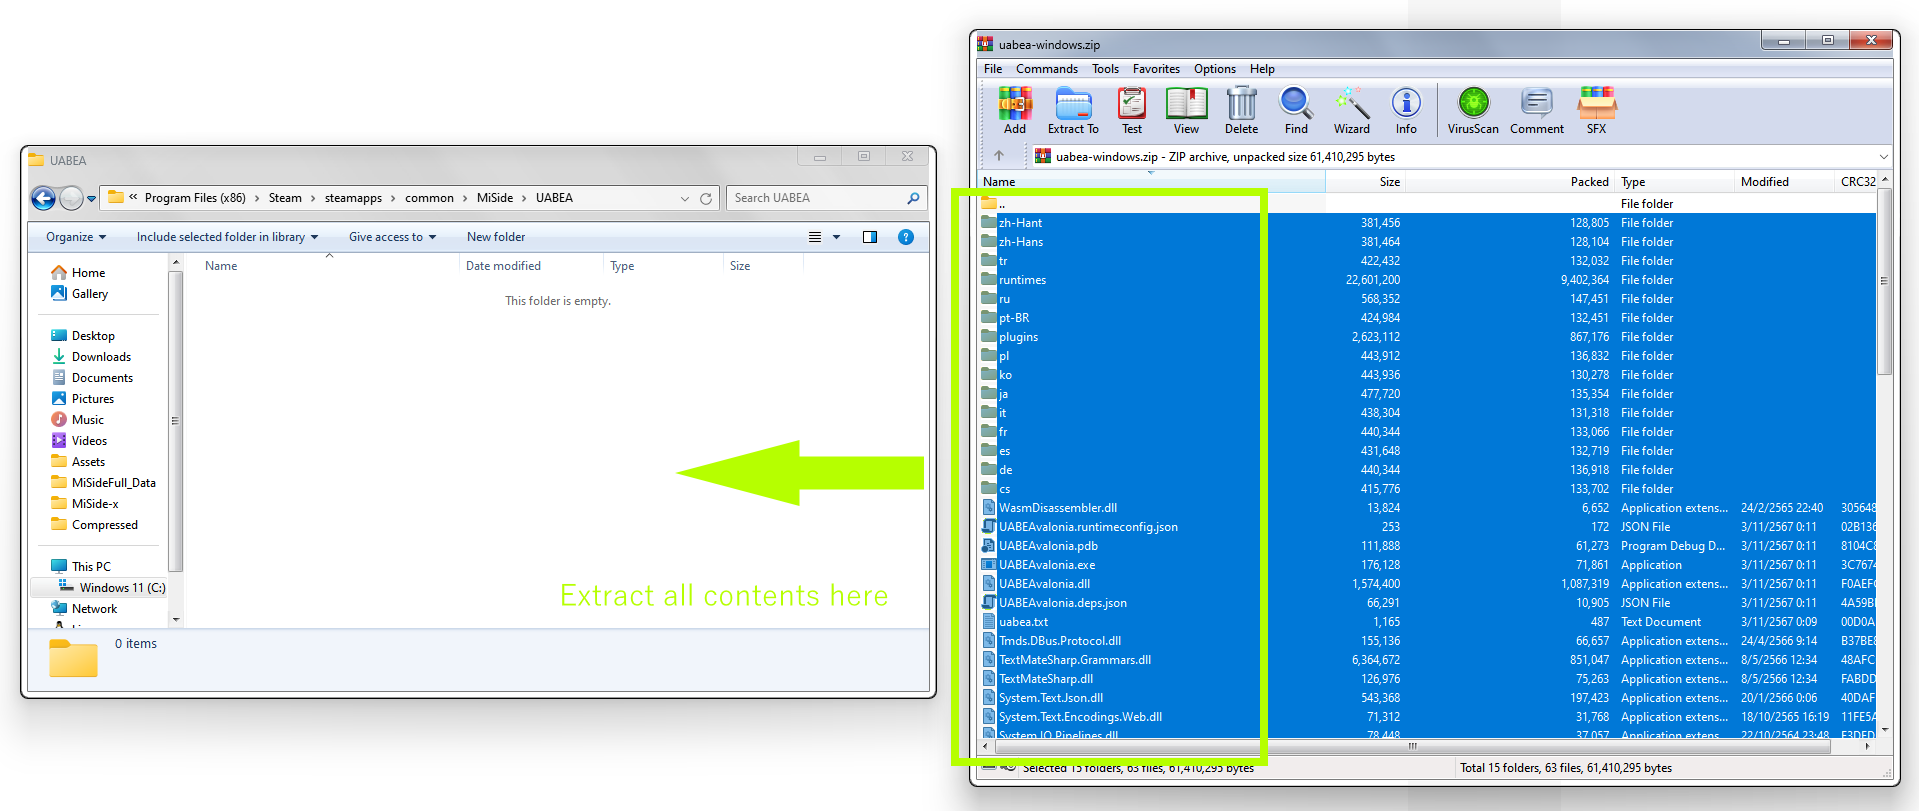Screen dimensions: 1919x811
Task: Click the Delete toolbar icon in WinRAR
Action: coord(1241,110)
